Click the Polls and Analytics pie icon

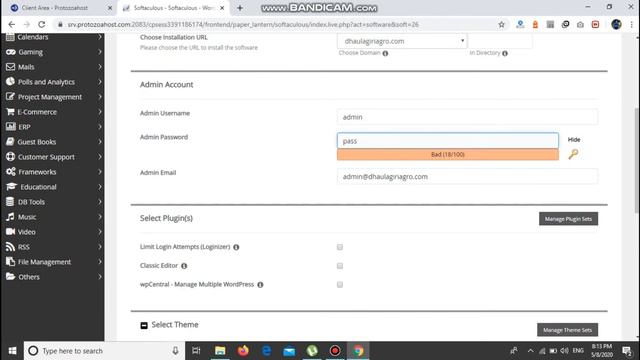11,82
